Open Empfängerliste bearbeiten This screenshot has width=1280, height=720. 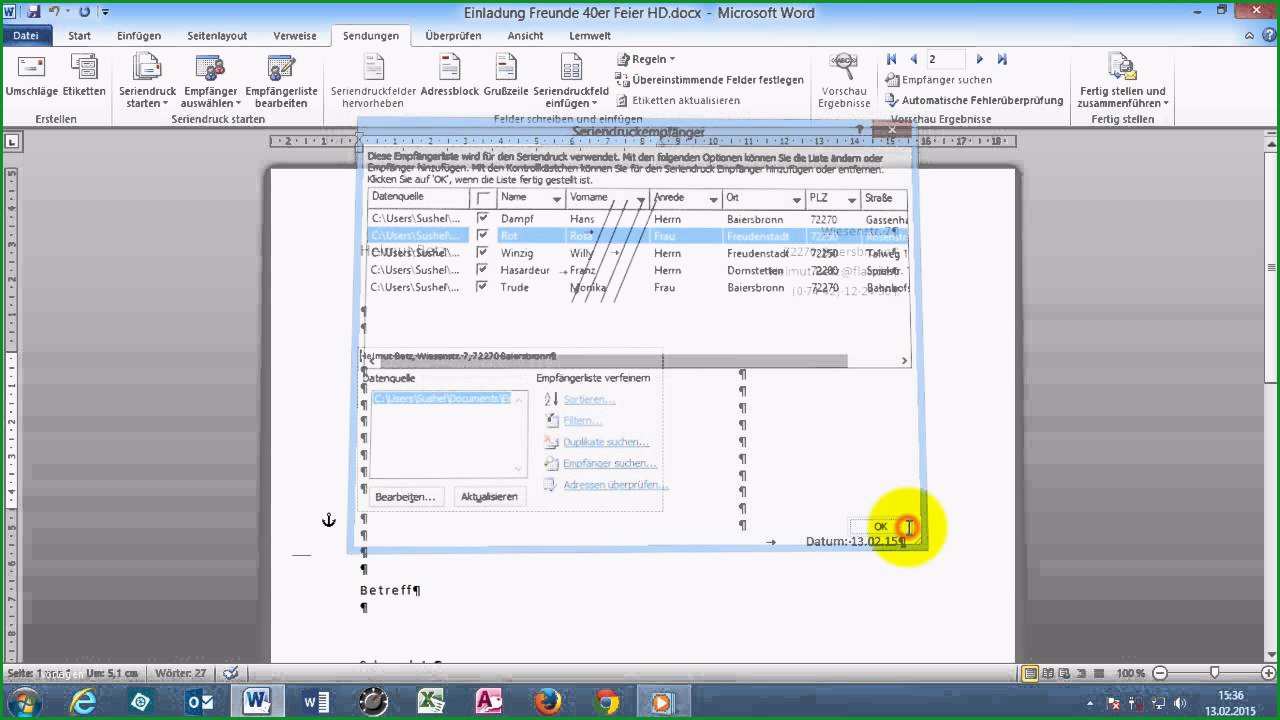click(x=281, y=82)
